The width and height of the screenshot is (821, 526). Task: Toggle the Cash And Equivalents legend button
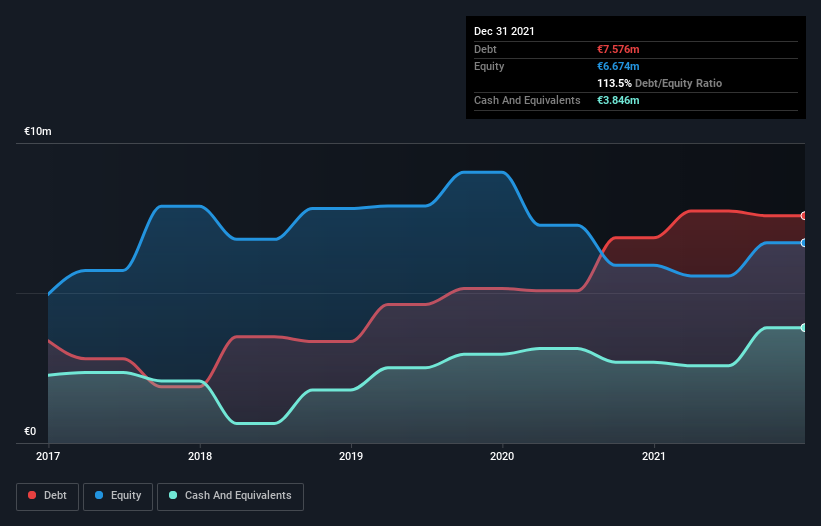(x=230, y=496)
